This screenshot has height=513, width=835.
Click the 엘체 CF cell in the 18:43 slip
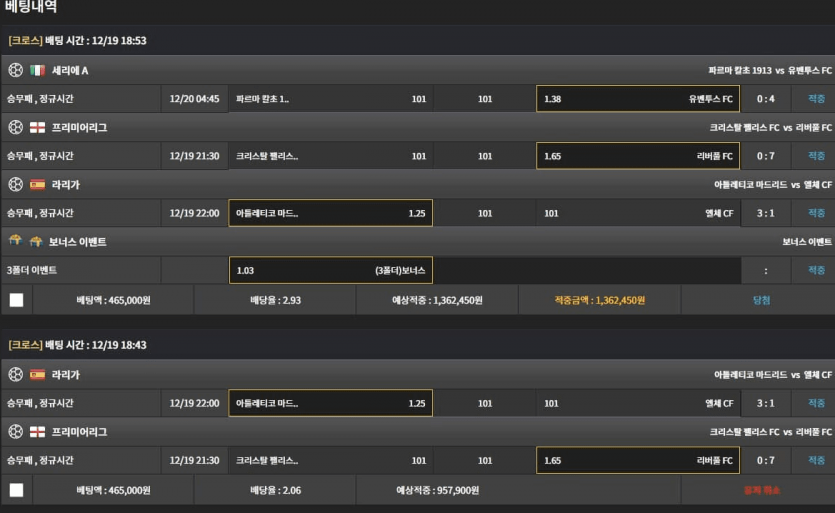click(x=638, y=403)
